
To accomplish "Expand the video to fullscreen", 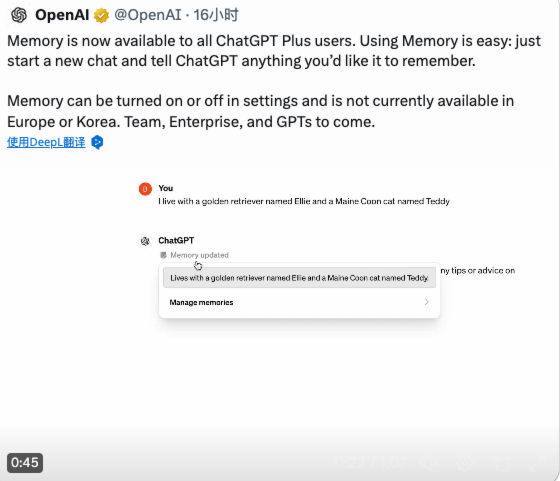I will click(x=538, y=464).
